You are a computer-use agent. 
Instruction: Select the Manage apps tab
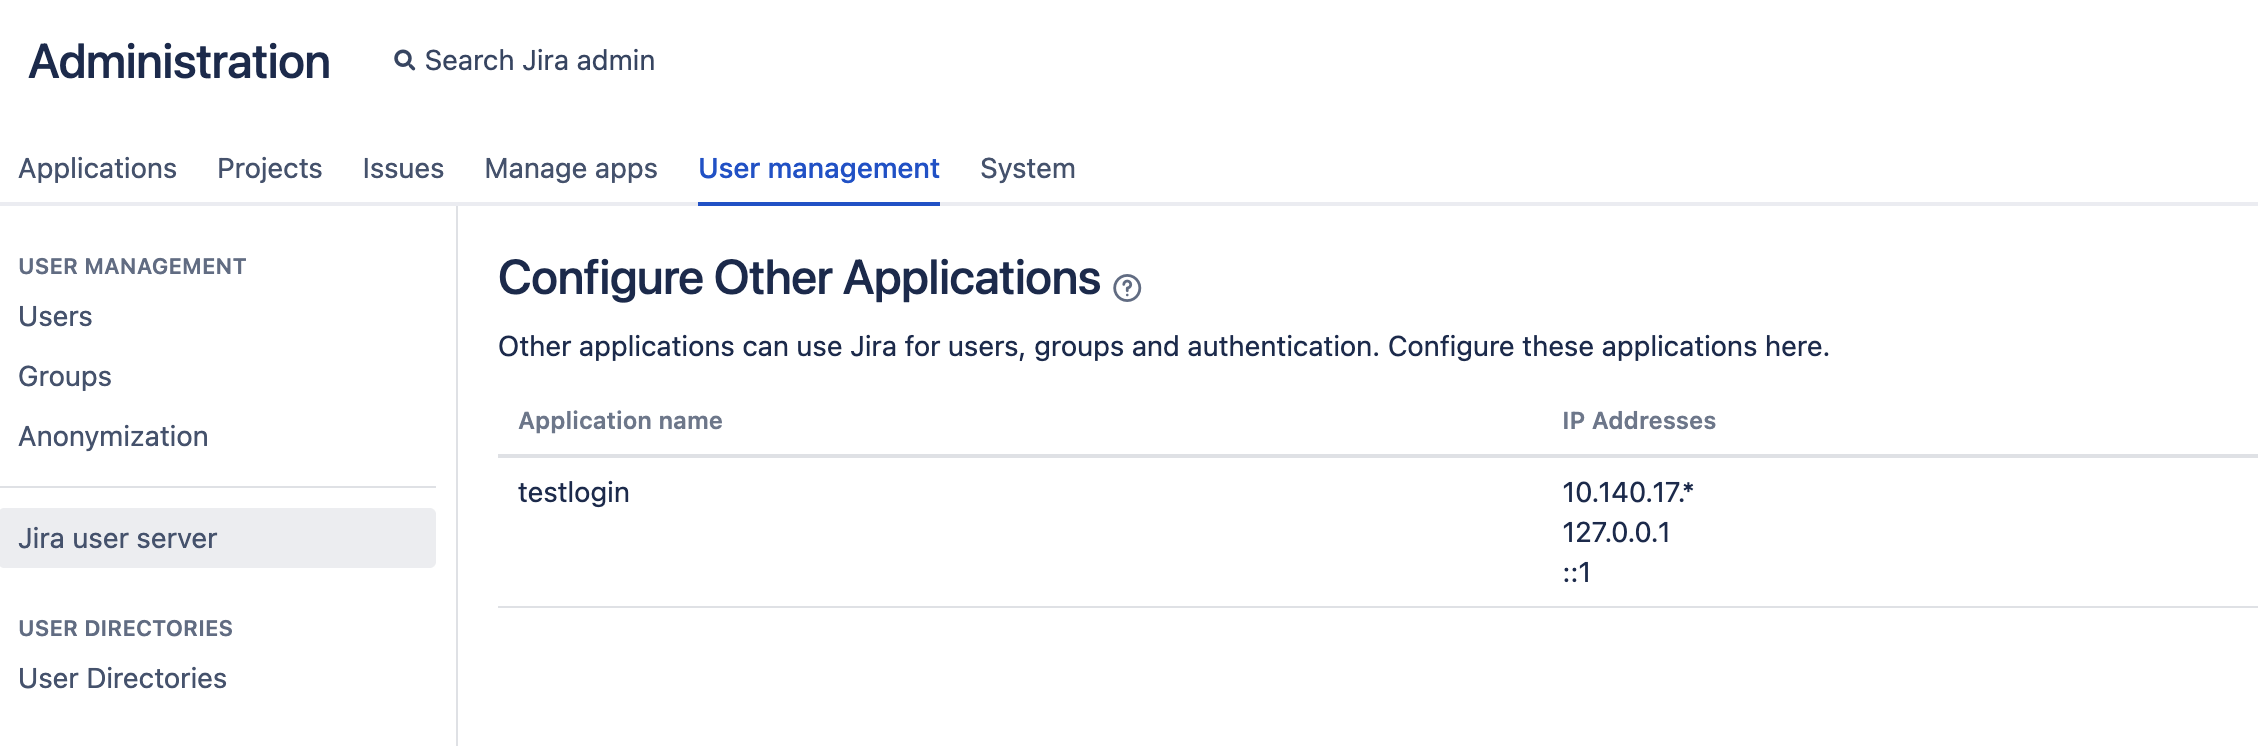[x=571, y=168]
